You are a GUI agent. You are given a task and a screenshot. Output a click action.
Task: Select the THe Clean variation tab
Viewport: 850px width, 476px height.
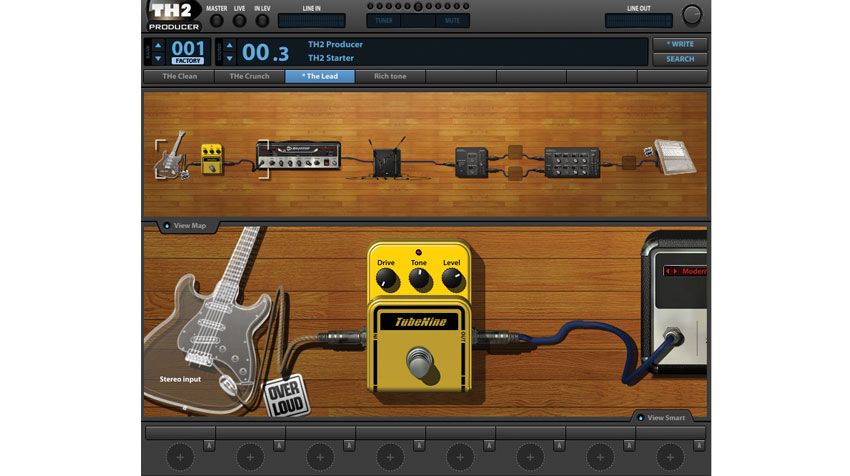179,76
